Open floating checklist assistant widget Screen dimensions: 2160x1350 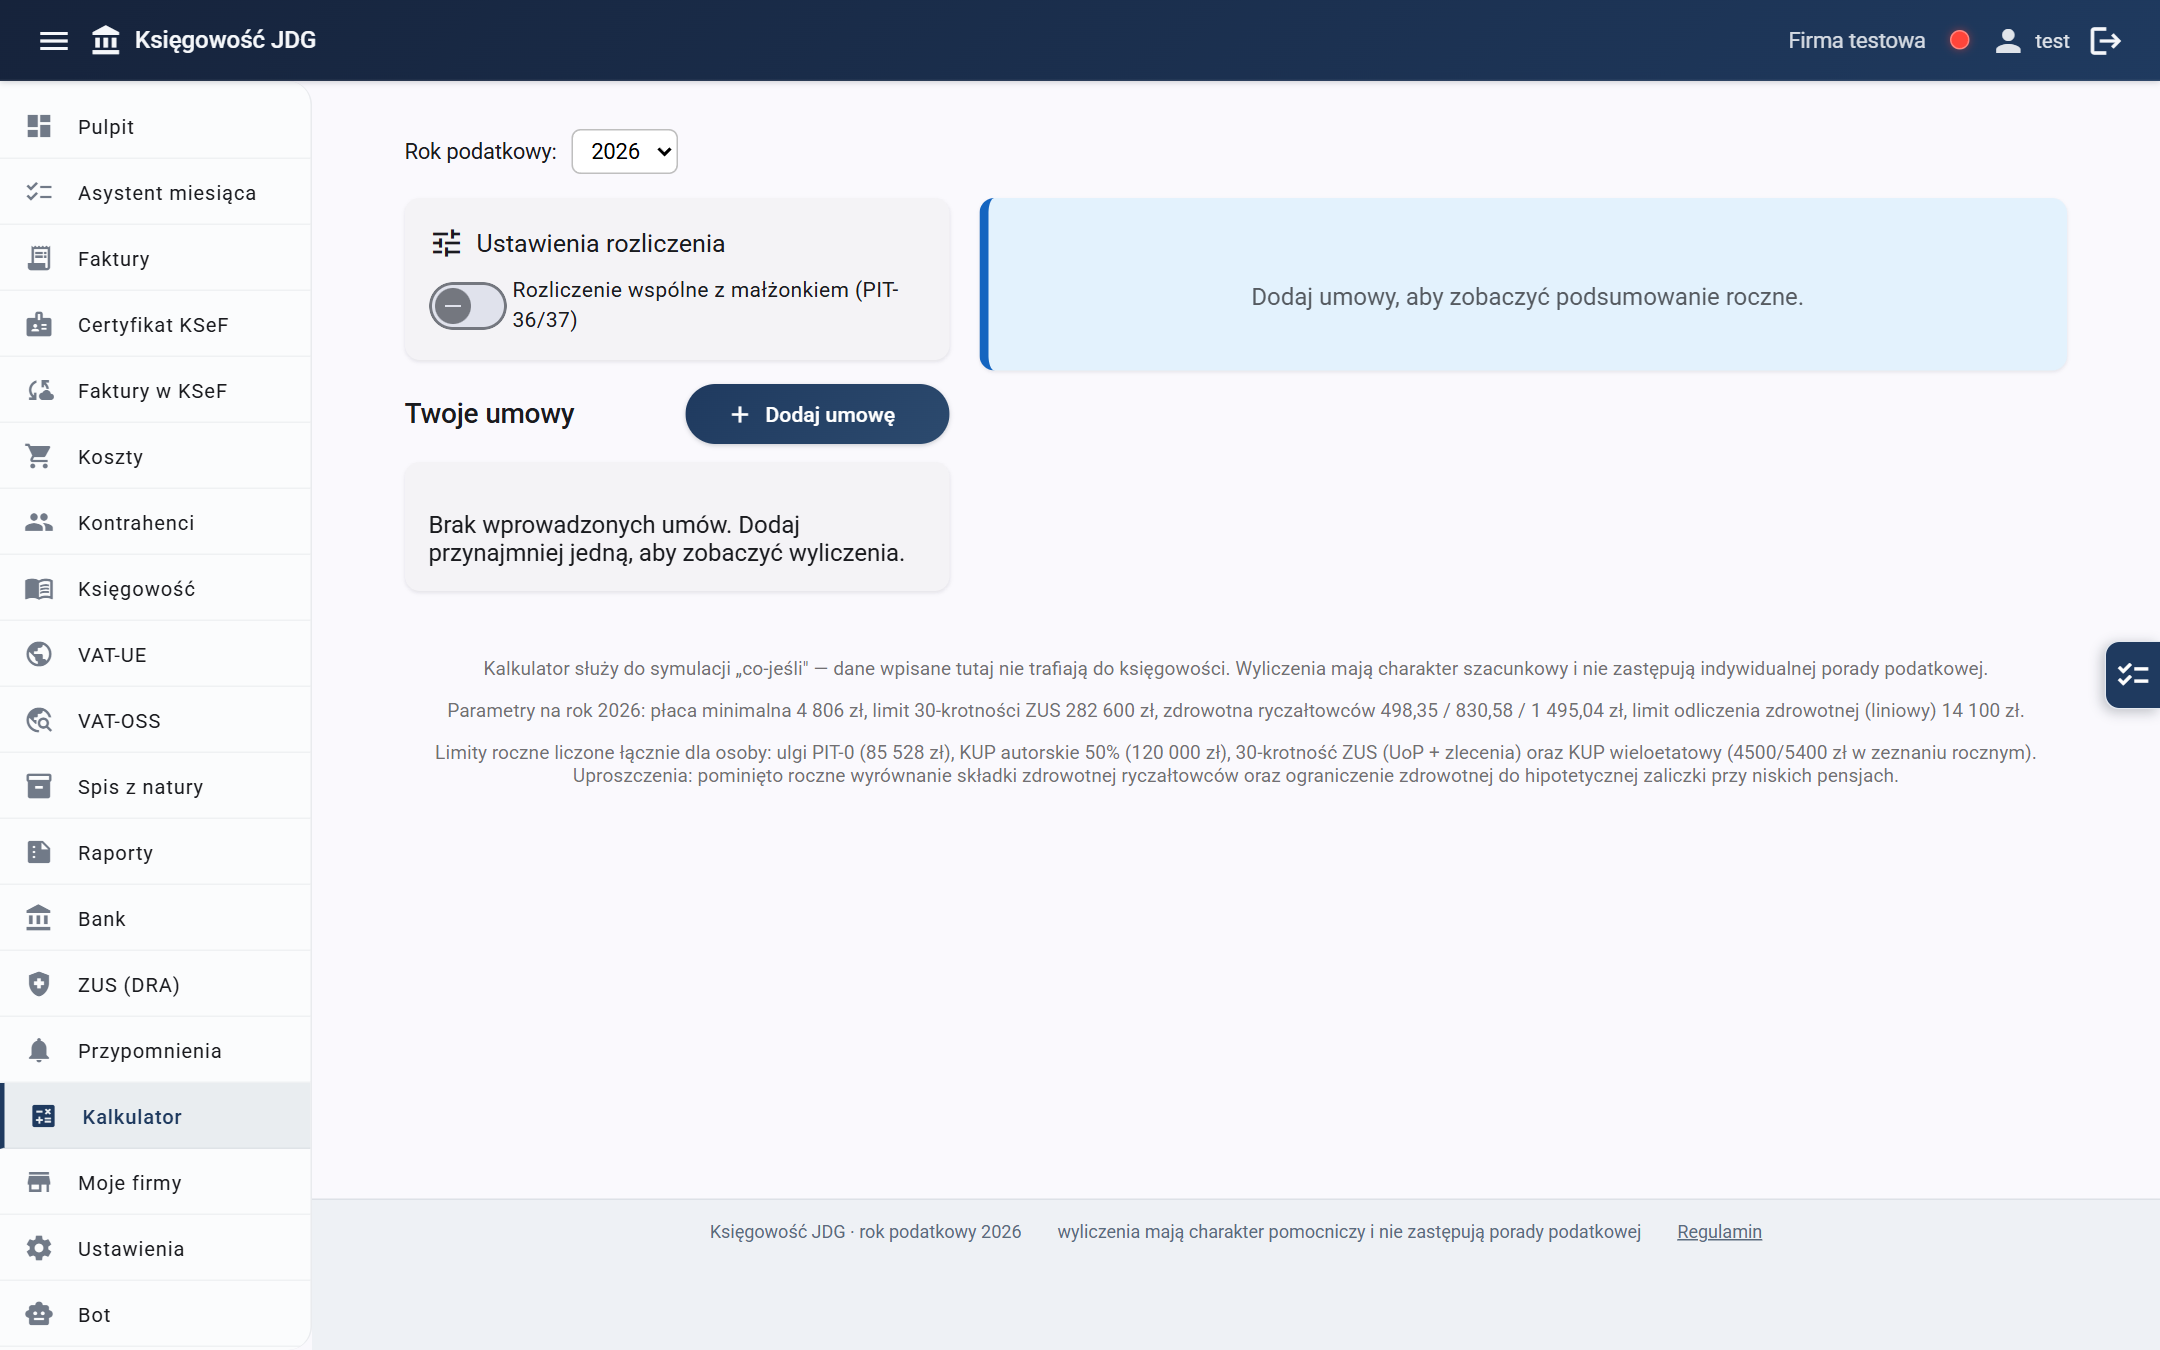pos(2133,675)
